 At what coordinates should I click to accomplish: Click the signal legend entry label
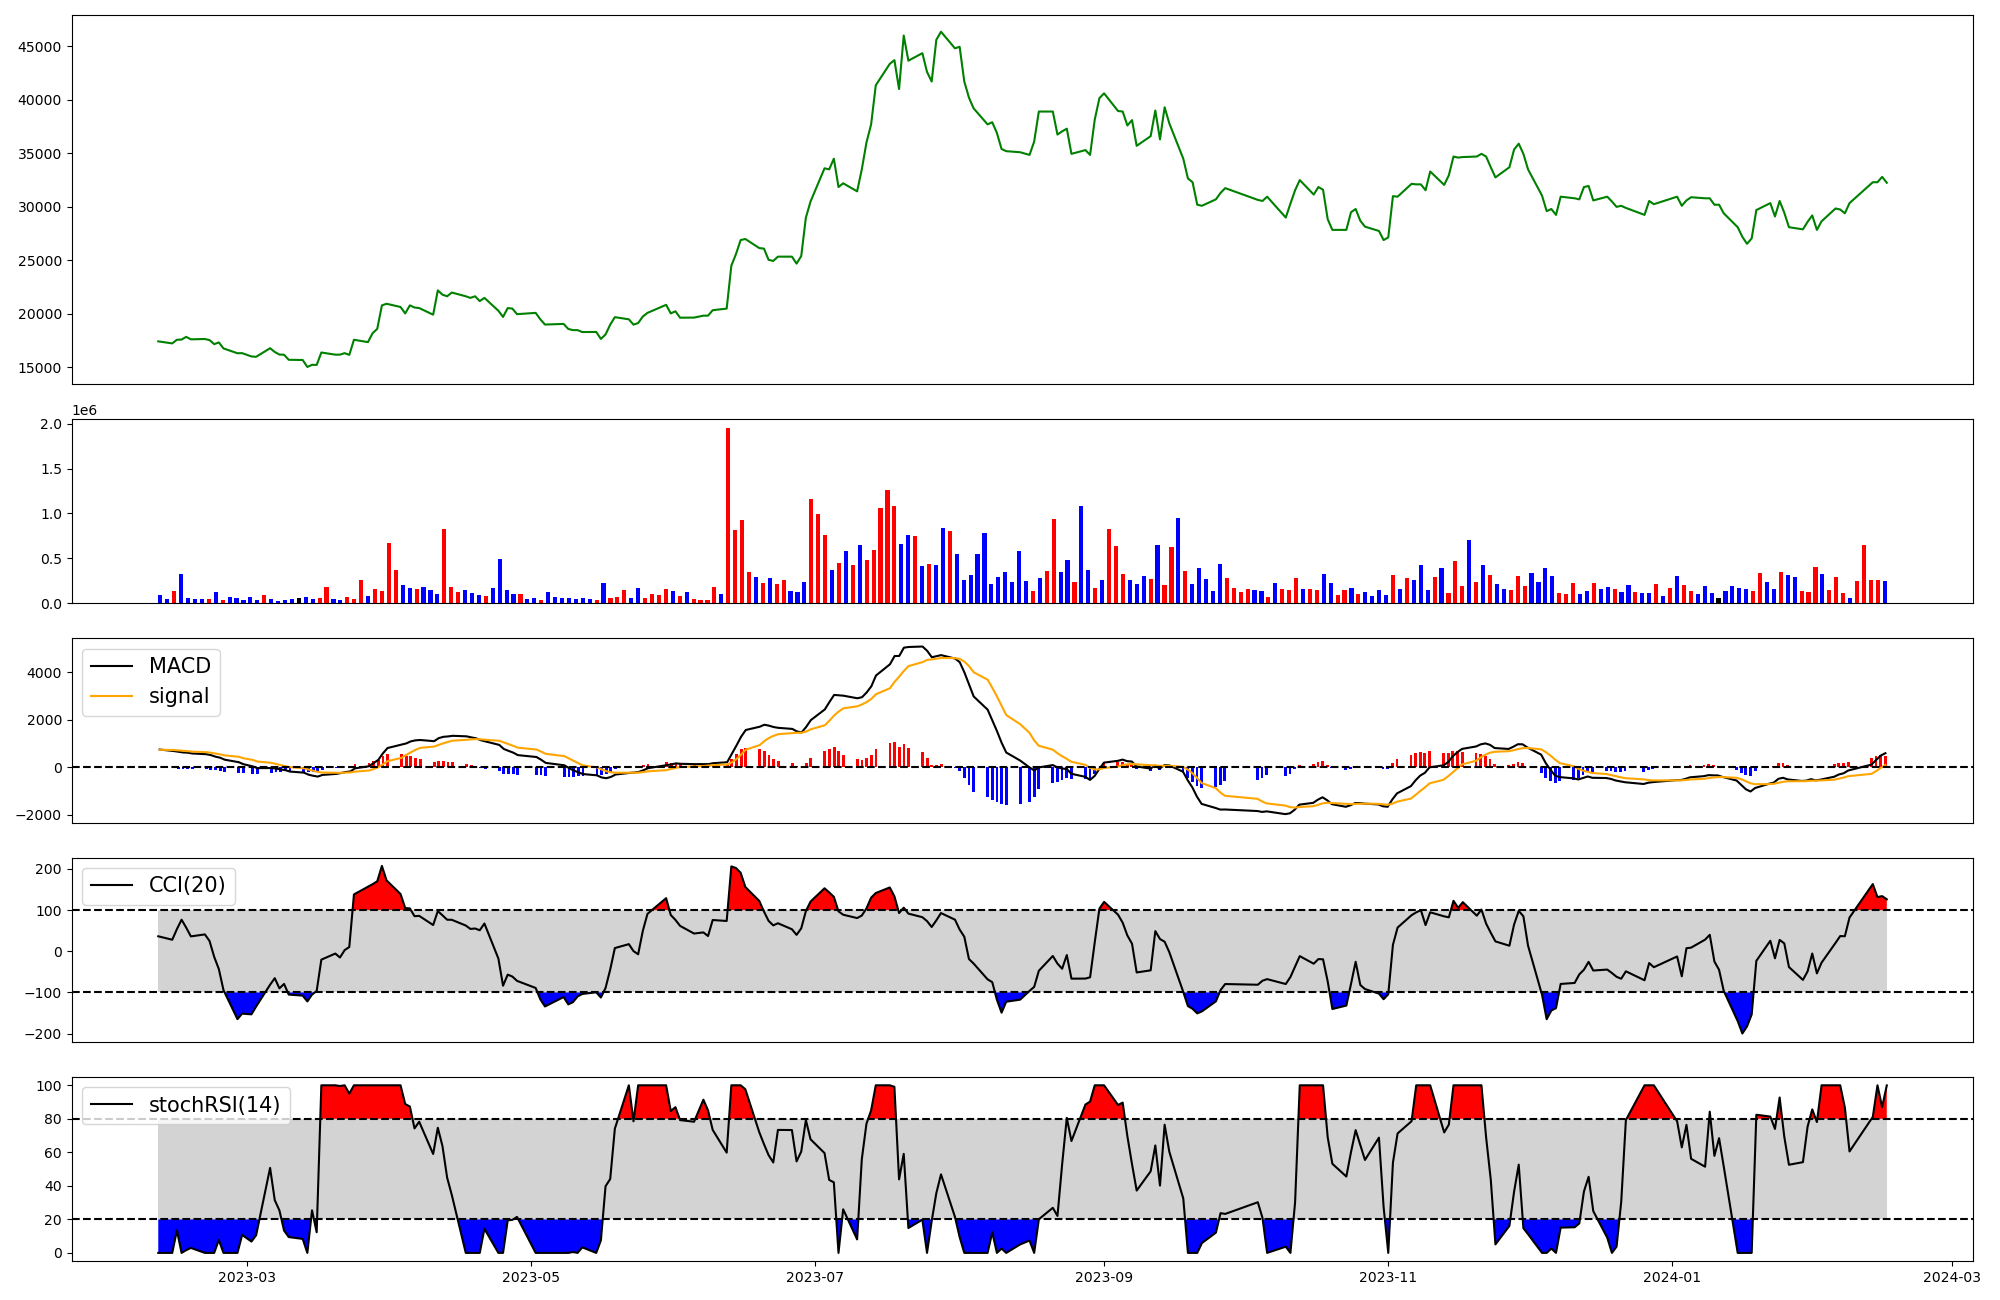[x=179, y=696]
